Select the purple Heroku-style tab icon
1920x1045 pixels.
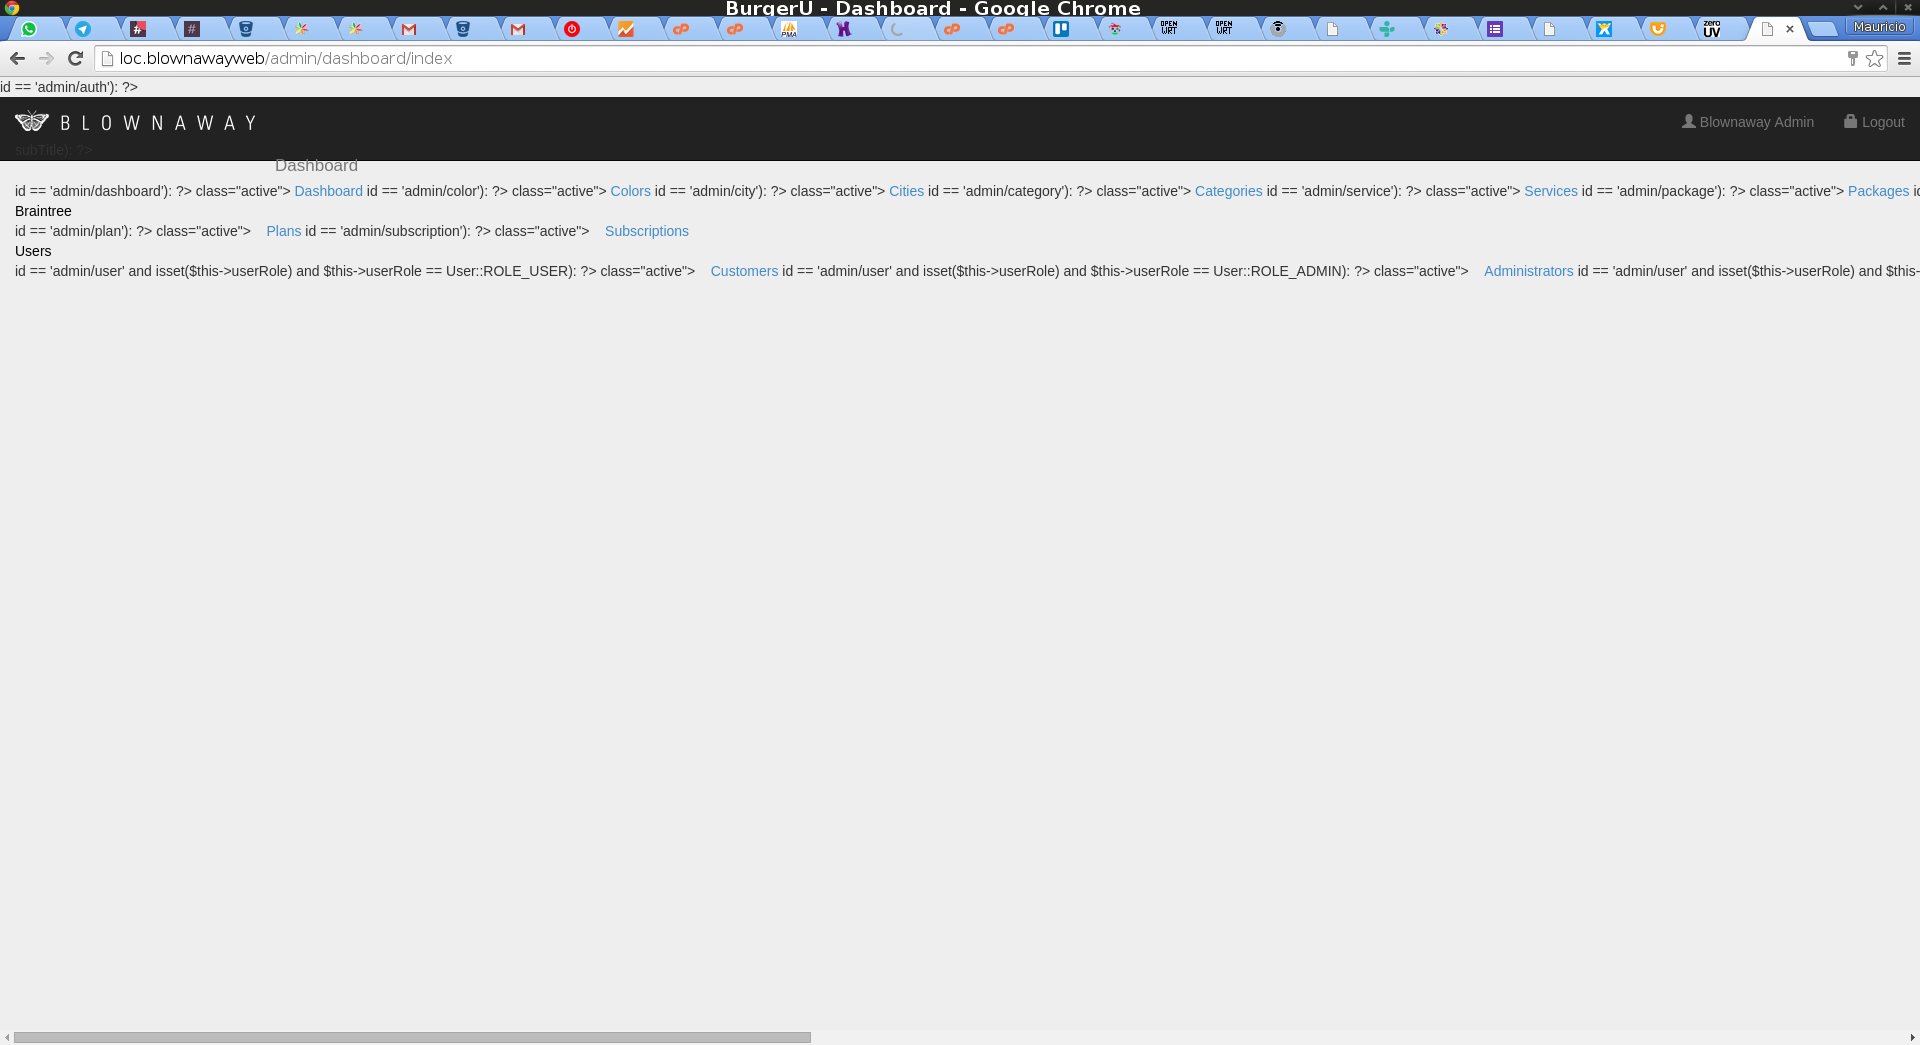click(x=844, y=29)
